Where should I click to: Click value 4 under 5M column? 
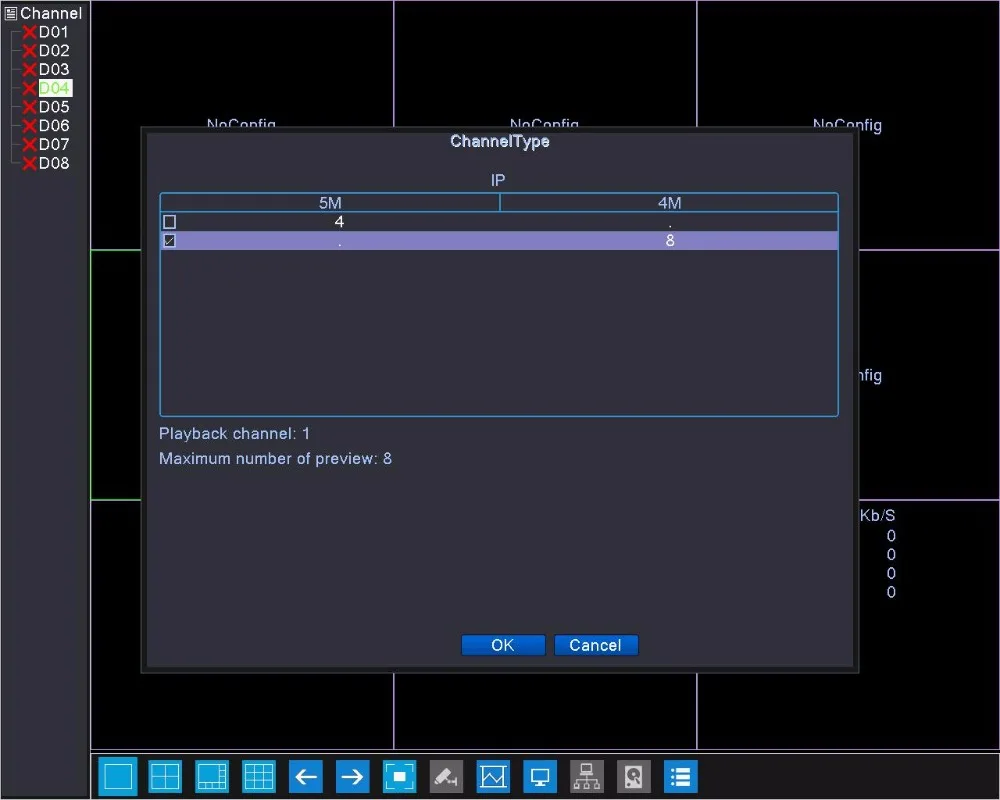(339, 222)
